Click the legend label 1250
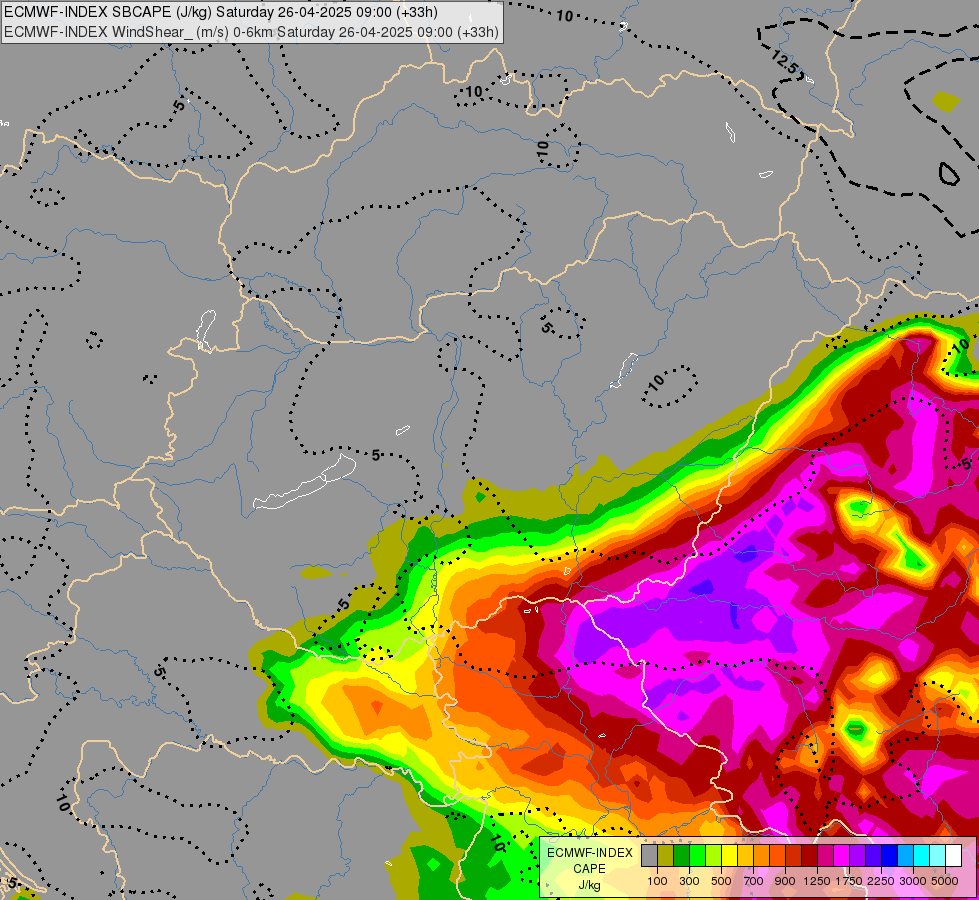 pyautogui.click(x=817, y=881)
